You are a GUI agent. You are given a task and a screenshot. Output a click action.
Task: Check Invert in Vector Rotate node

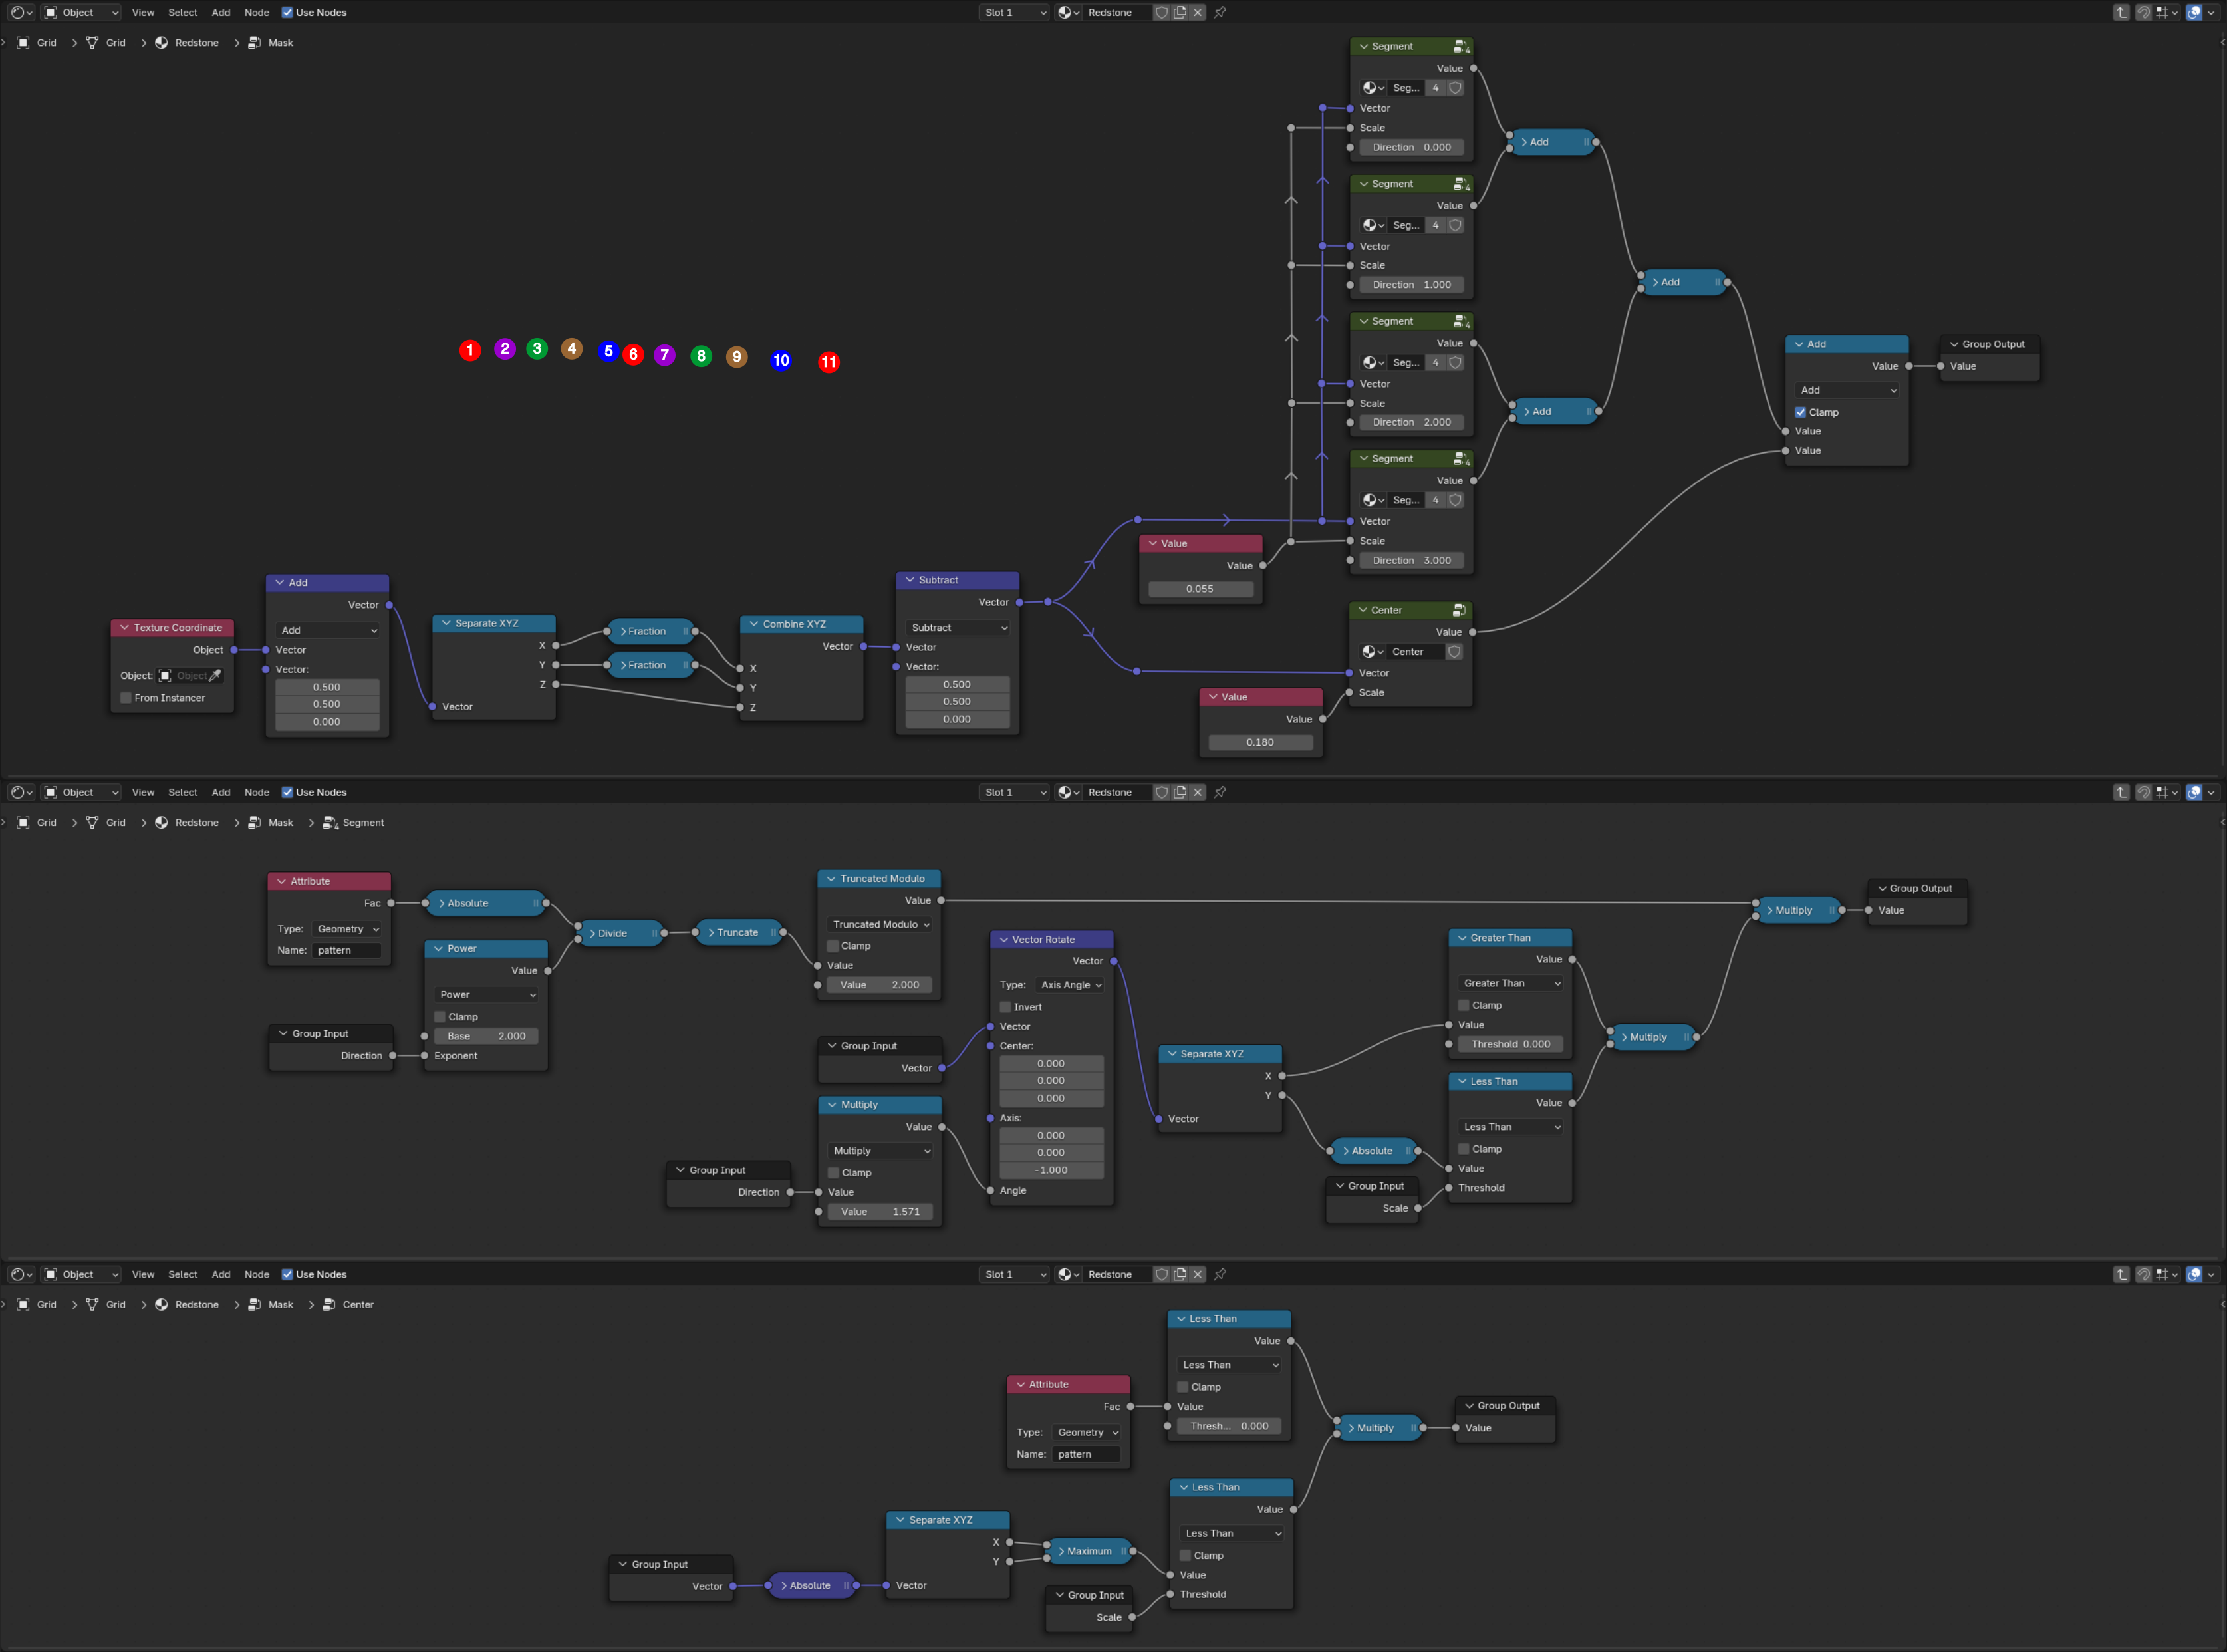1005,1007
